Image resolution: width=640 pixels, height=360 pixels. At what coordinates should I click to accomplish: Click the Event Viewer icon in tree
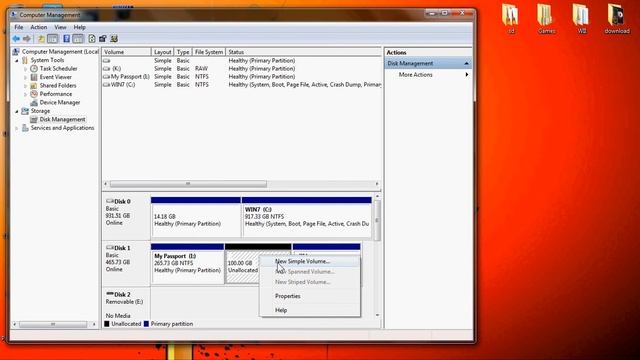tap(34, 77)
